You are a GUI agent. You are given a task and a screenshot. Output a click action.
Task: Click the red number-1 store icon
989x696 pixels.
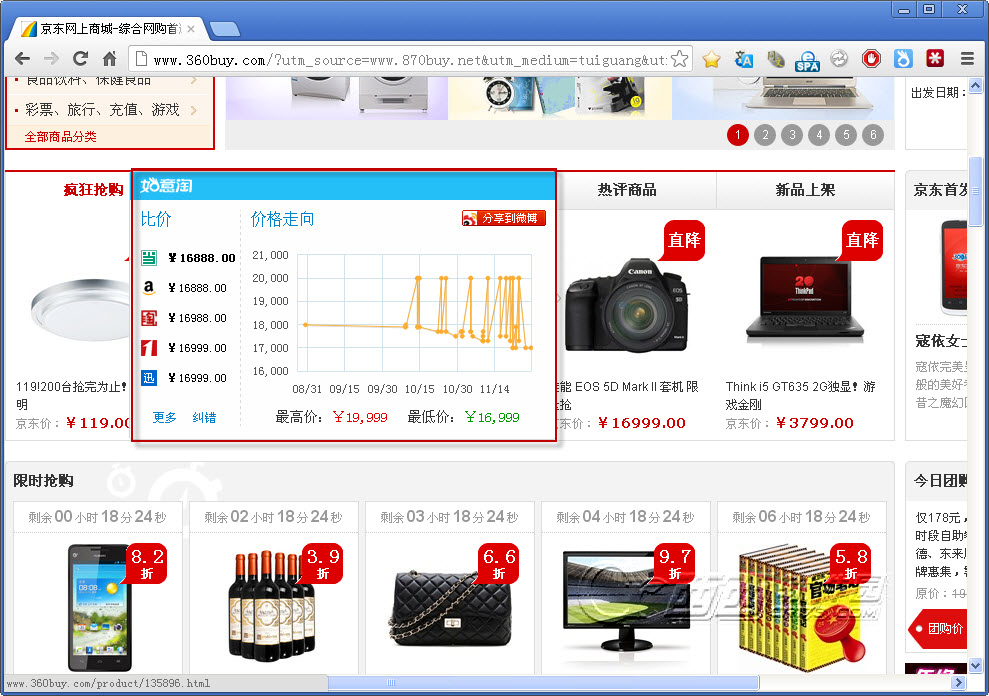pos(149,348)
